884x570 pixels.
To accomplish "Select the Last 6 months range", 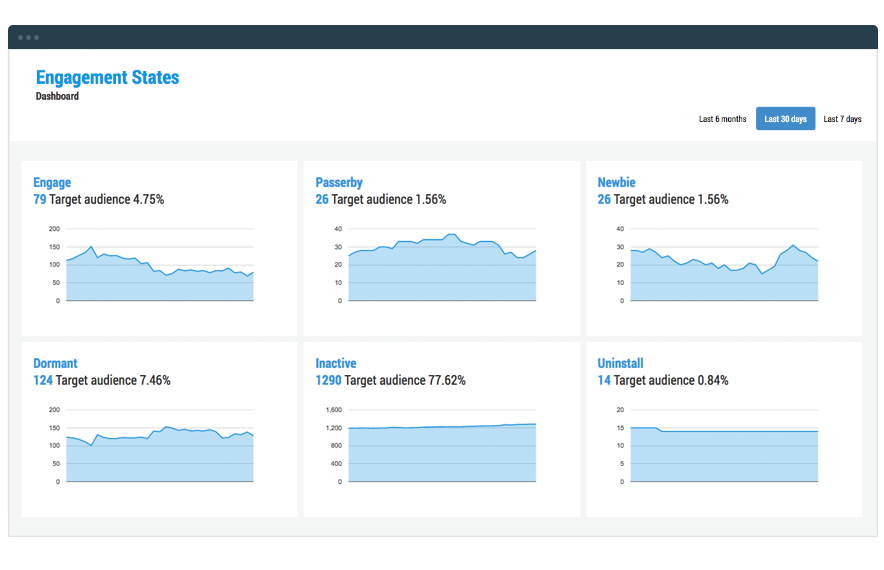I will (722, 119).
